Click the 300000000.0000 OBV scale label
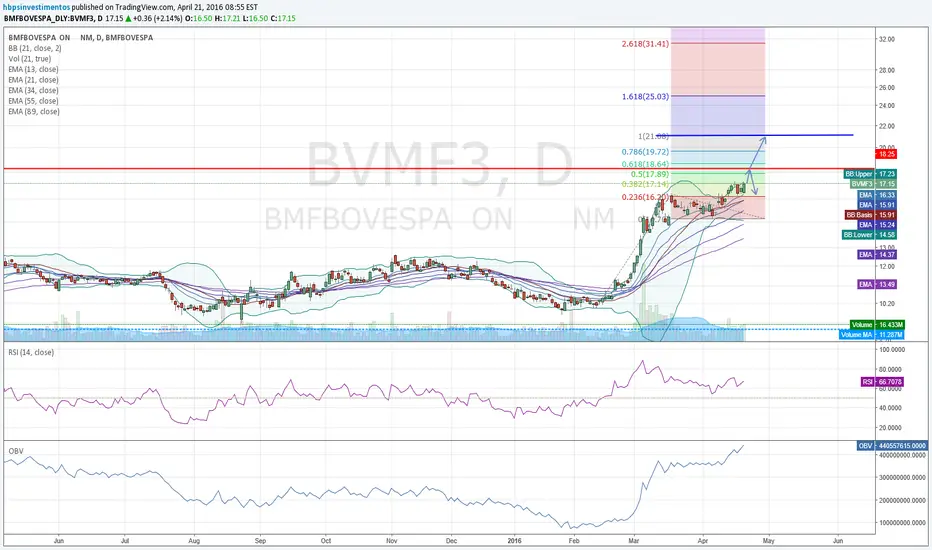 (x=902, y=477)
